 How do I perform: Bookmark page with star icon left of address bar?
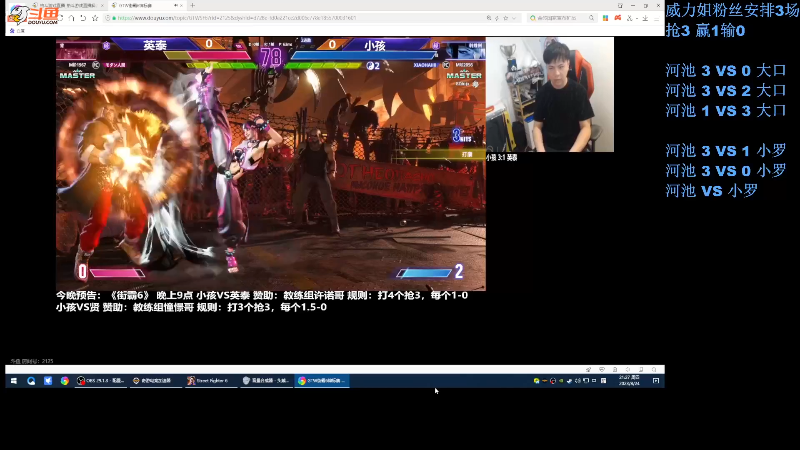tap(95, 18)
